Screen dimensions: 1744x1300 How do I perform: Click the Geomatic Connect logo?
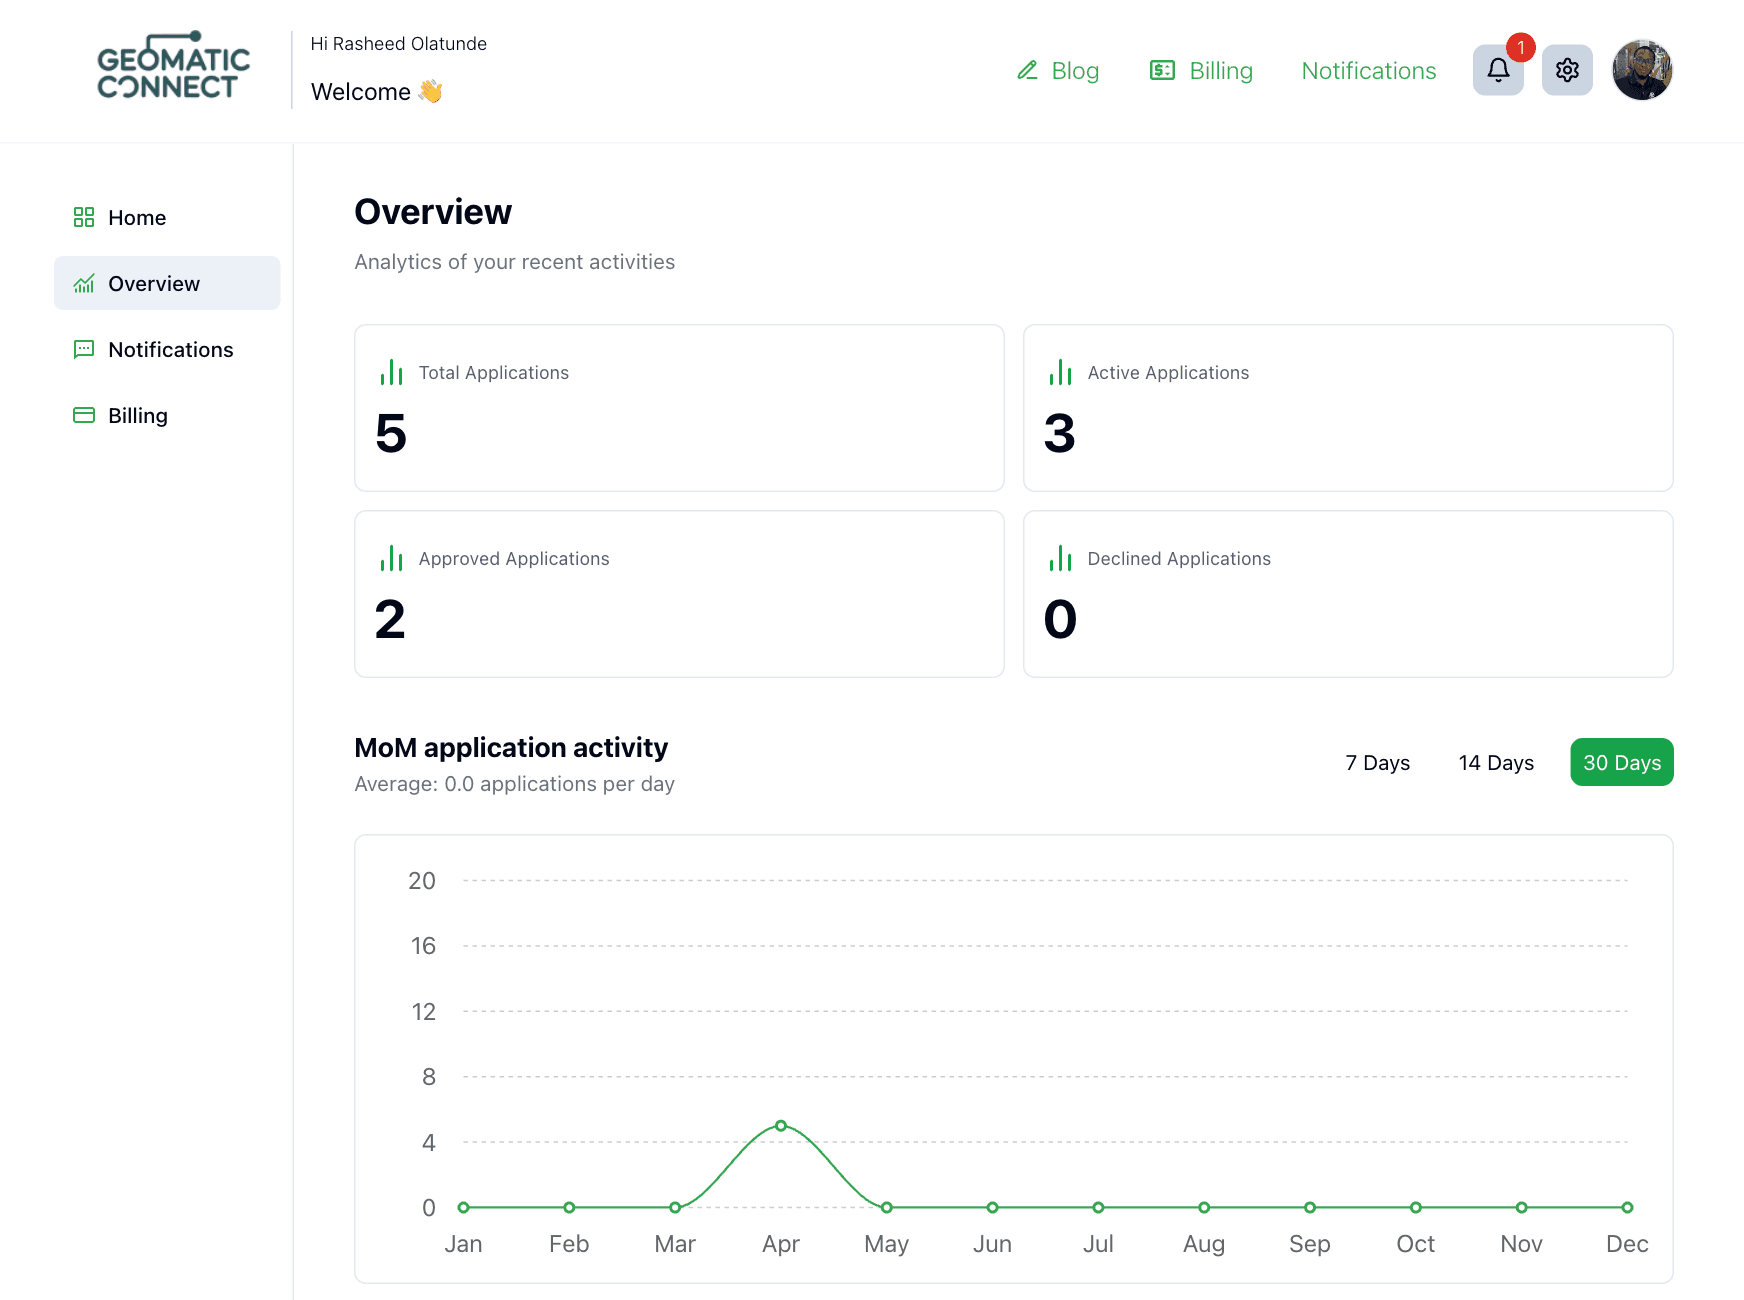tap(173, 68)
